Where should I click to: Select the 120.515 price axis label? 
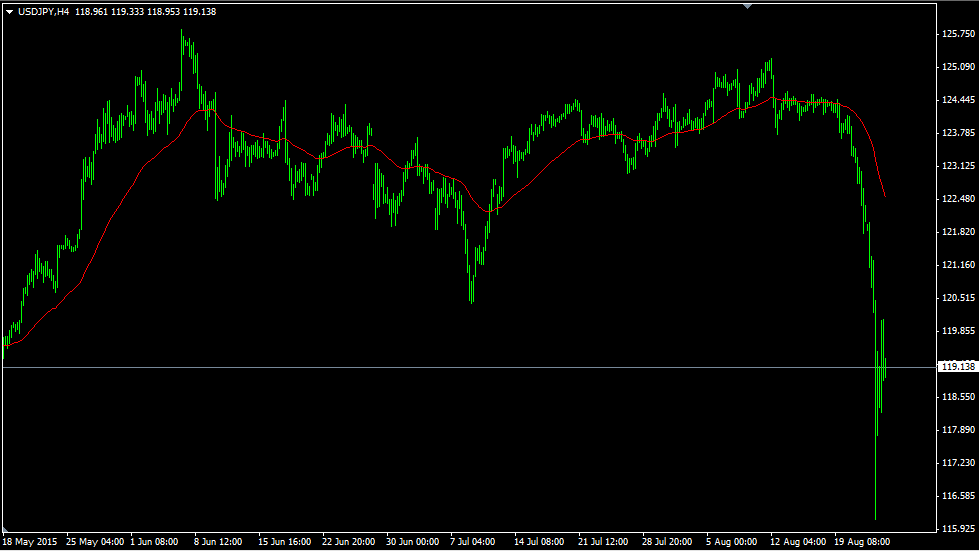tap(958, 298)
